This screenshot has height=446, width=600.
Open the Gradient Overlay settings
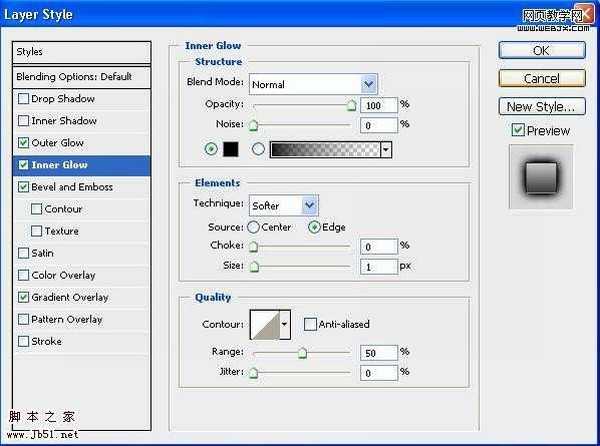click(70, 297)
